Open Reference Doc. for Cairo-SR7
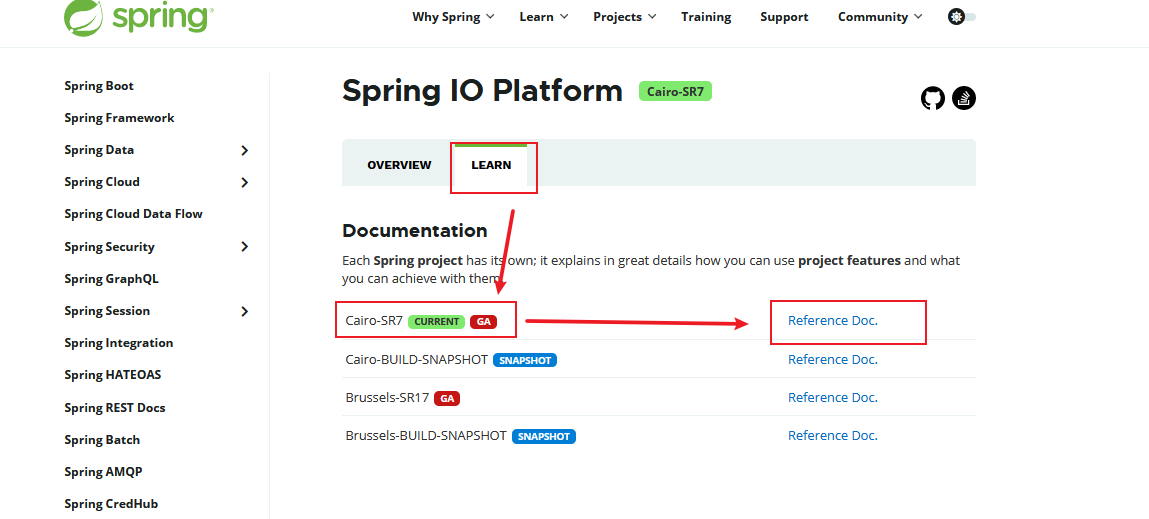 coord(832,320)
